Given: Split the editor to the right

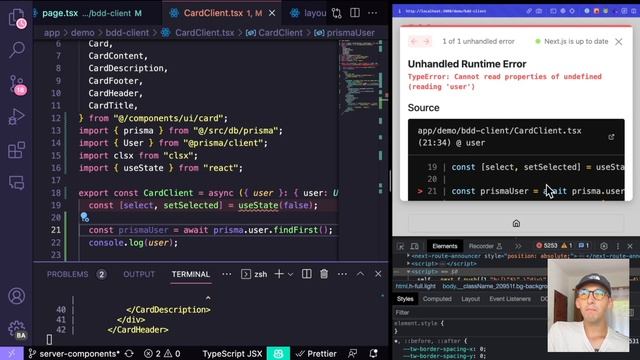Looking at the screenshot, I should pos(355,13).
